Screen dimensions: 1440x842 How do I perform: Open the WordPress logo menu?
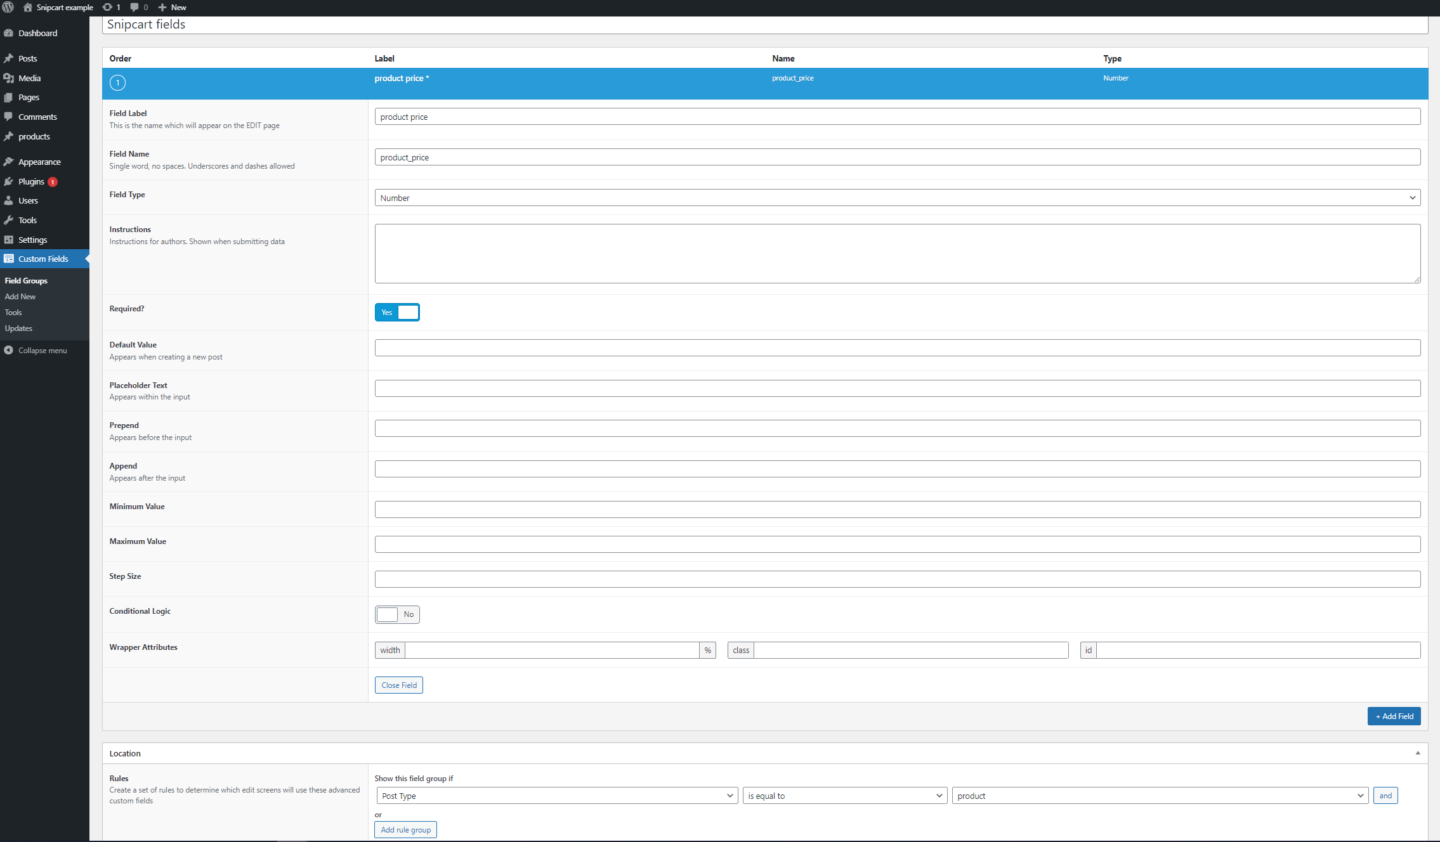tap(8, 7)
